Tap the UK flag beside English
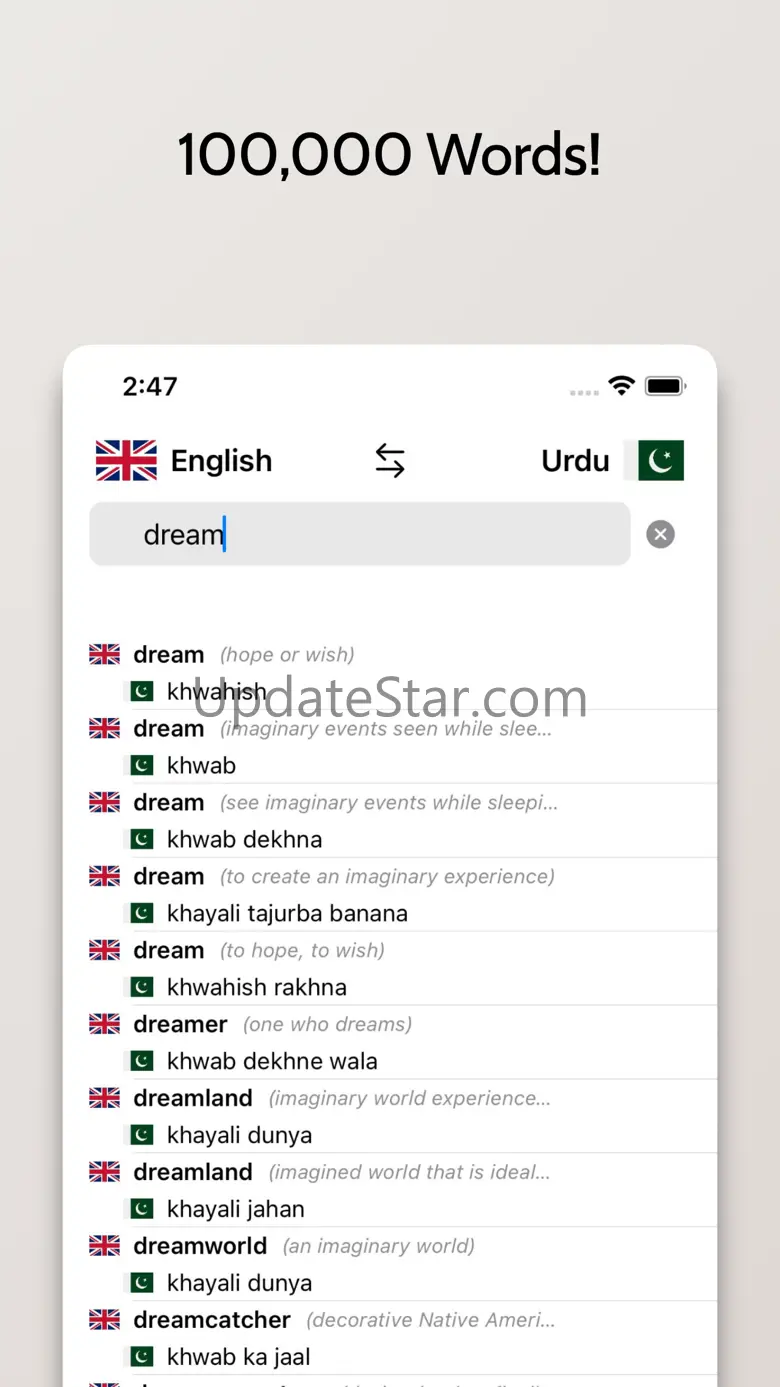Image resolution: width=780 pixels, height=1387 pixels. pos(126,461)
